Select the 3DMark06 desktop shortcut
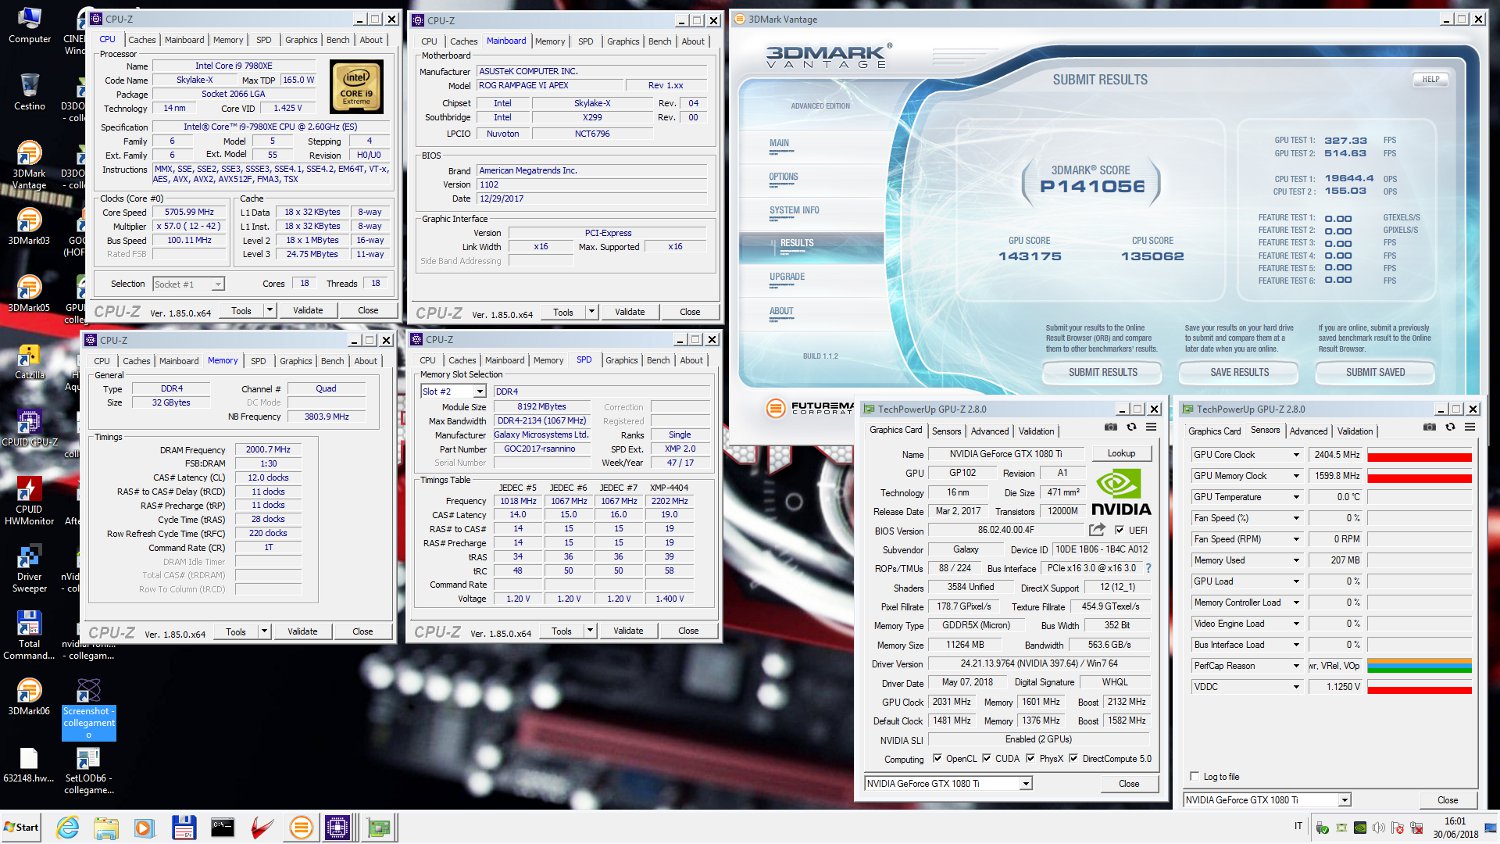The width and height of the screenshot is (1500, 844). pos(29,697)
